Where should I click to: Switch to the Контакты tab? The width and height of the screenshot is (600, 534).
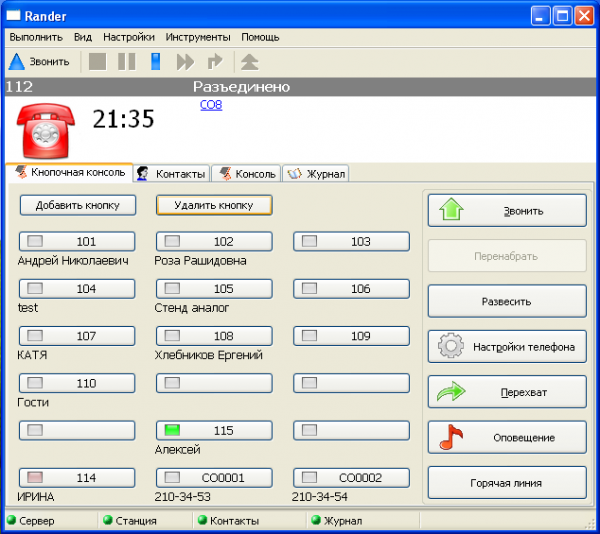click(x=172, y=174)
